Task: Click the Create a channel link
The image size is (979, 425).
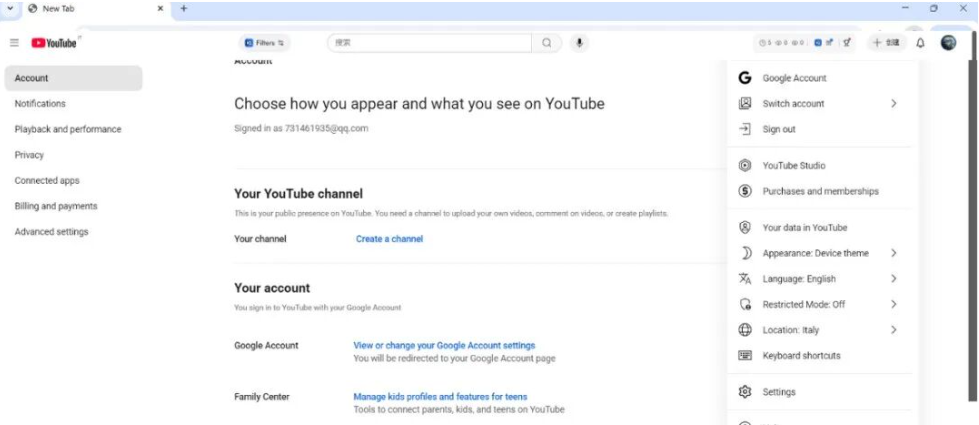Action: click(x=389, y=239)
